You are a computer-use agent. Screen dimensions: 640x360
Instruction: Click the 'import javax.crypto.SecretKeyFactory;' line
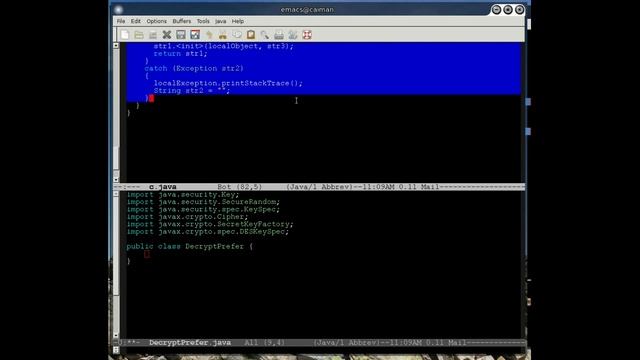[x=210, y=224]
